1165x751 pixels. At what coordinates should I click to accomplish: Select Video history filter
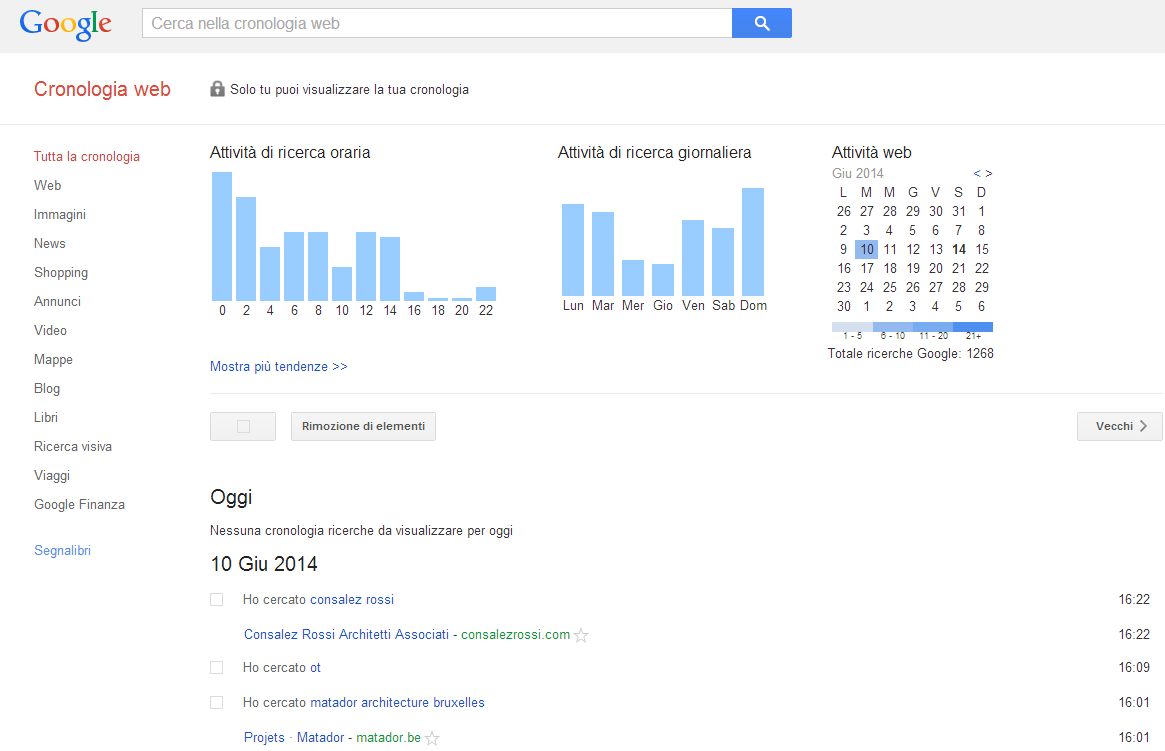(x=51, y=330)
